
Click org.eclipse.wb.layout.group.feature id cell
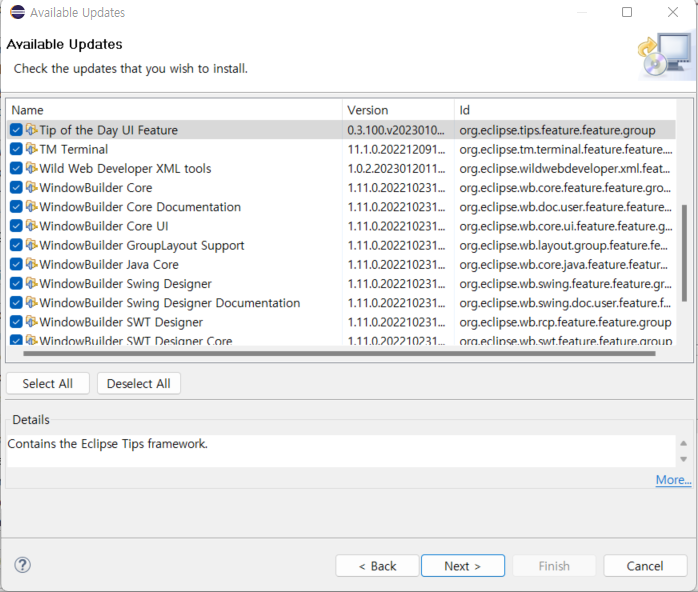point(564,245)
